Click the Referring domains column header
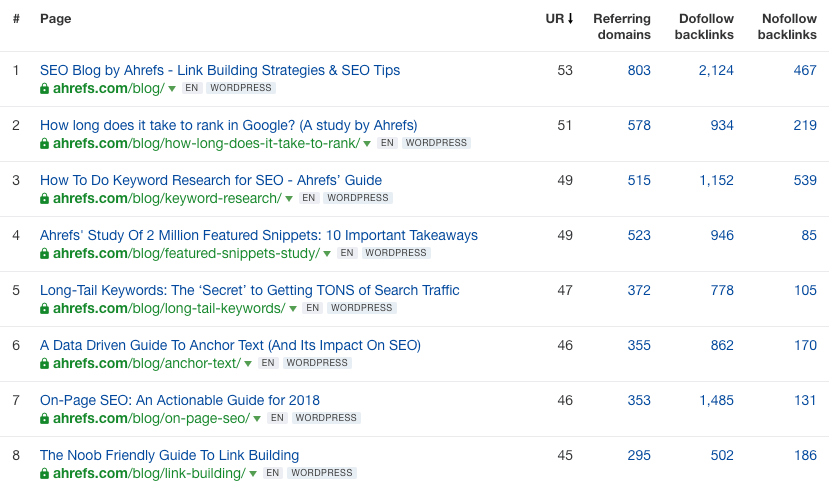The width and height of the screenshot is (829, 491). [621, 27]
